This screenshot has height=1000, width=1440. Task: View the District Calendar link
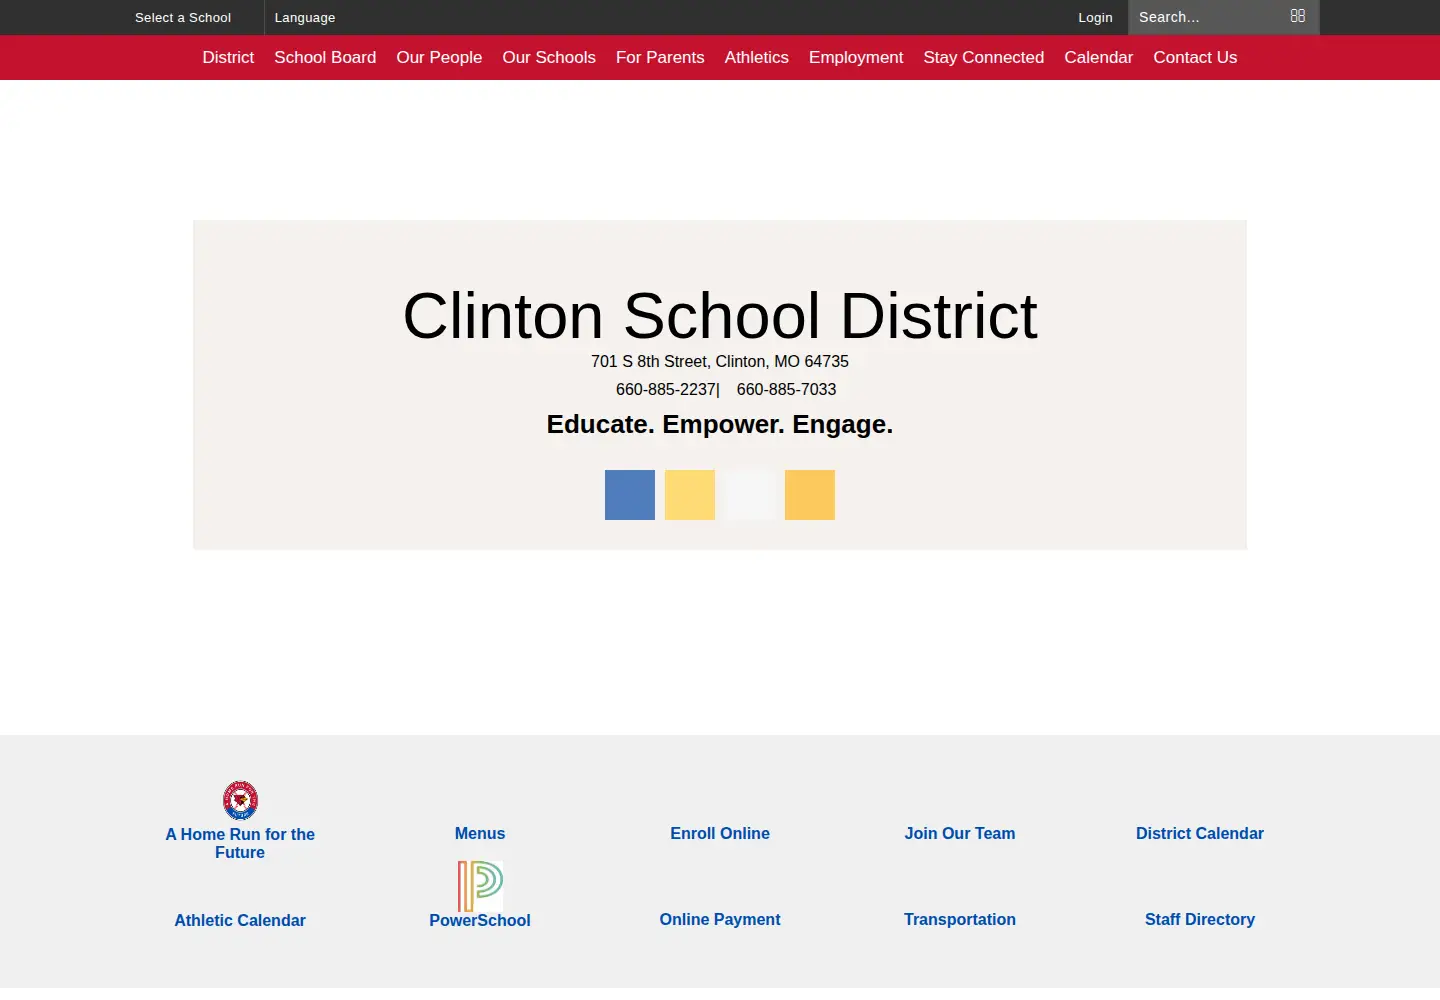(x=1200, y=833)
